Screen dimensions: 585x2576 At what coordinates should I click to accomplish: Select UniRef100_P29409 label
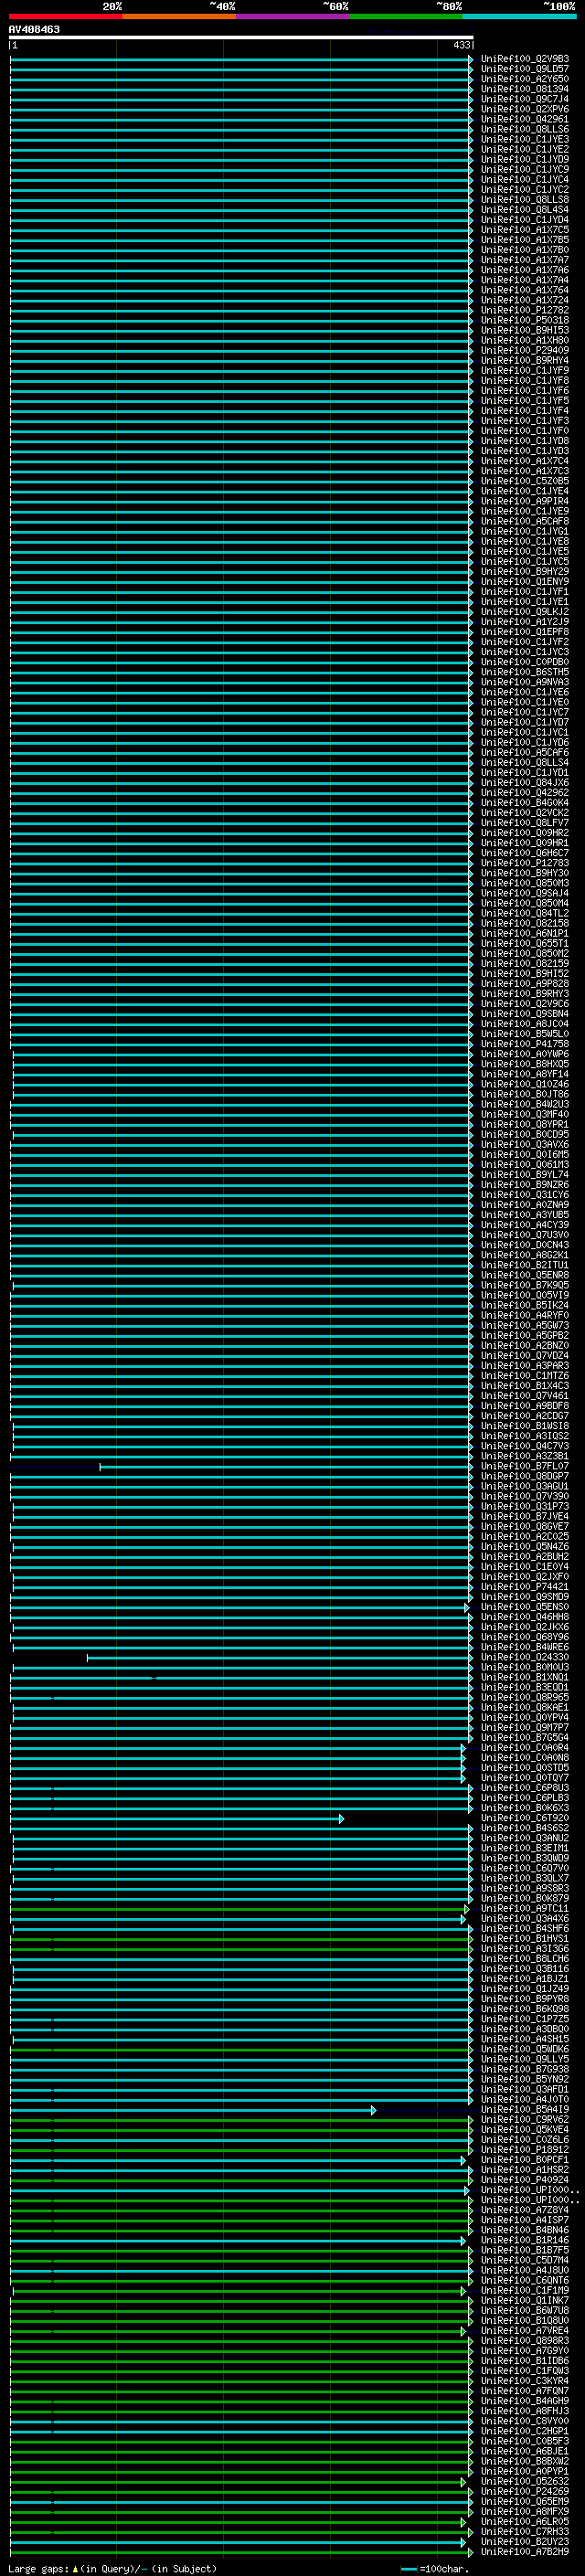(x=525, y=350)
